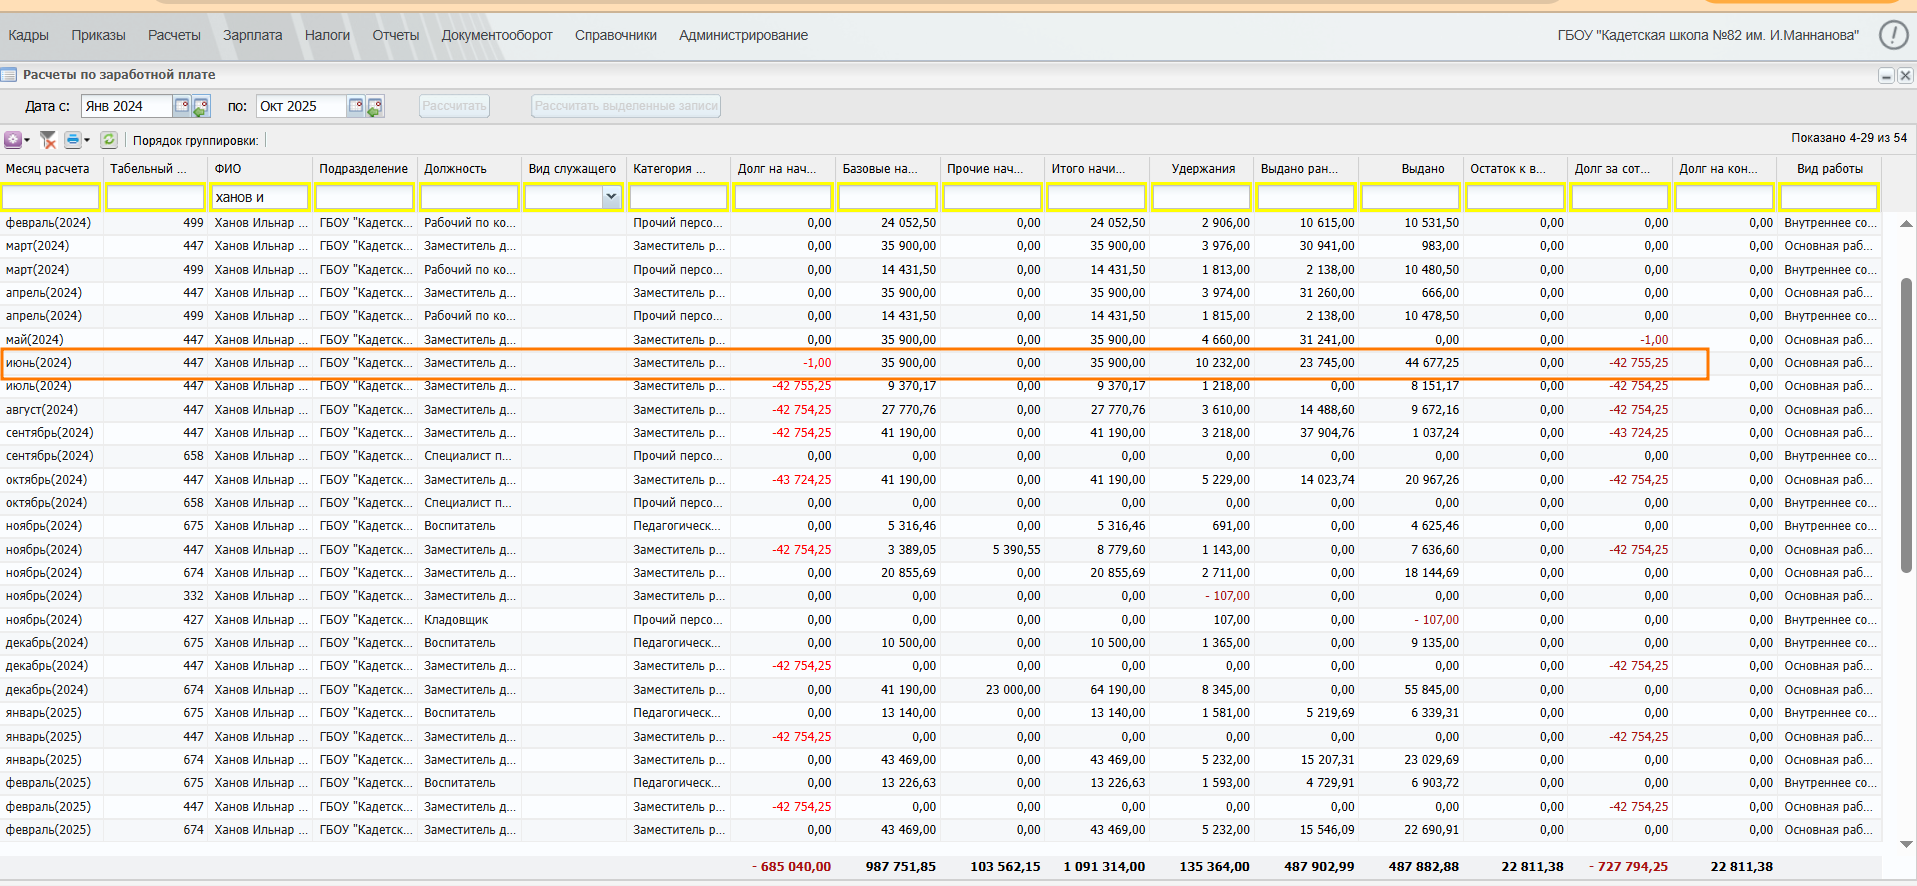This screenshot has height=886, width=1917.
Task: Open the Зарплата menu
Action: (252, 35)
